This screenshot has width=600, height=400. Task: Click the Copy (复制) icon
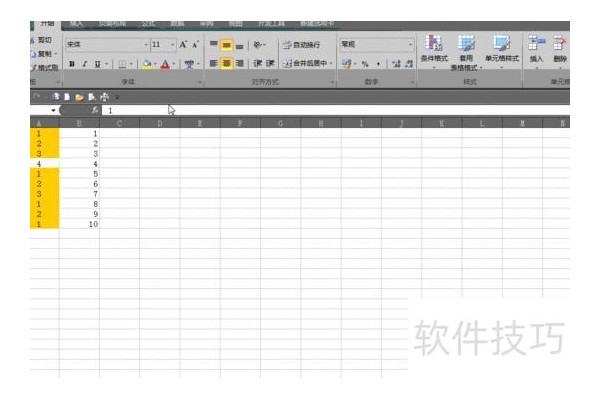coord(33,54)
